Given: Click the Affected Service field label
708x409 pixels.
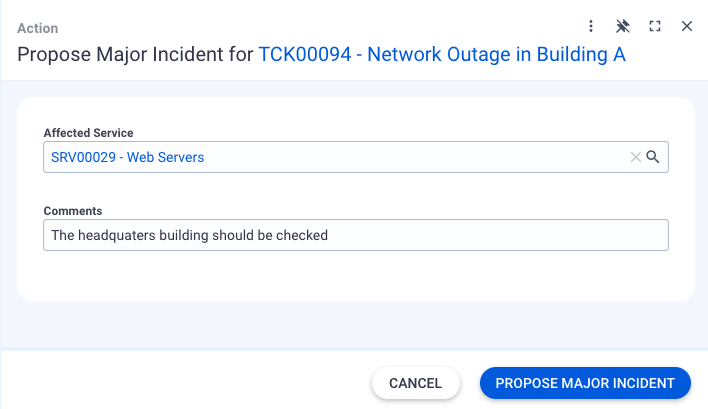Looking at the screenshot, I should tap(88, 133).
